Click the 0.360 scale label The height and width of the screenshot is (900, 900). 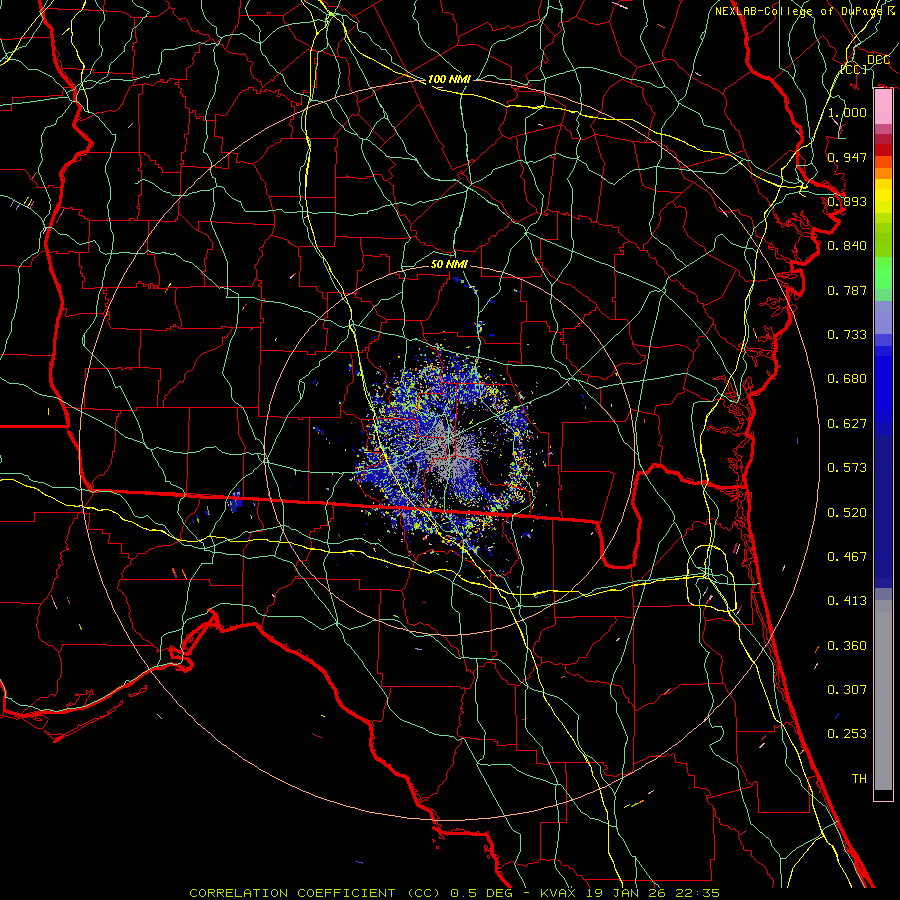click(x=847, y=646)
